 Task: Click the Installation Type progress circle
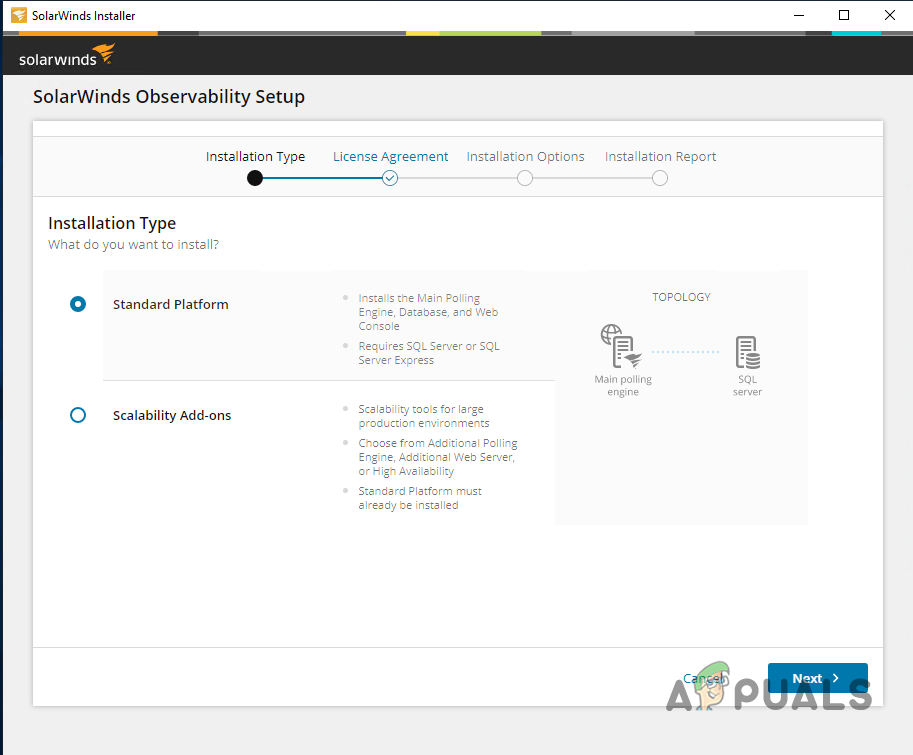(255, 178)
